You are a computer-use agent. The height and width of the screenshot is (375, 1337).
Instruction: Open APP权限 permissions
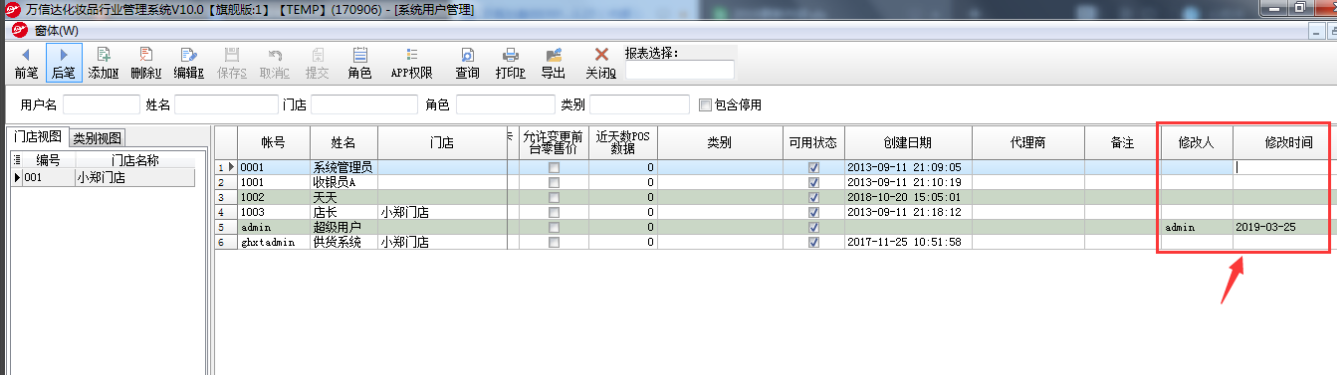click(x=411, y=62)
